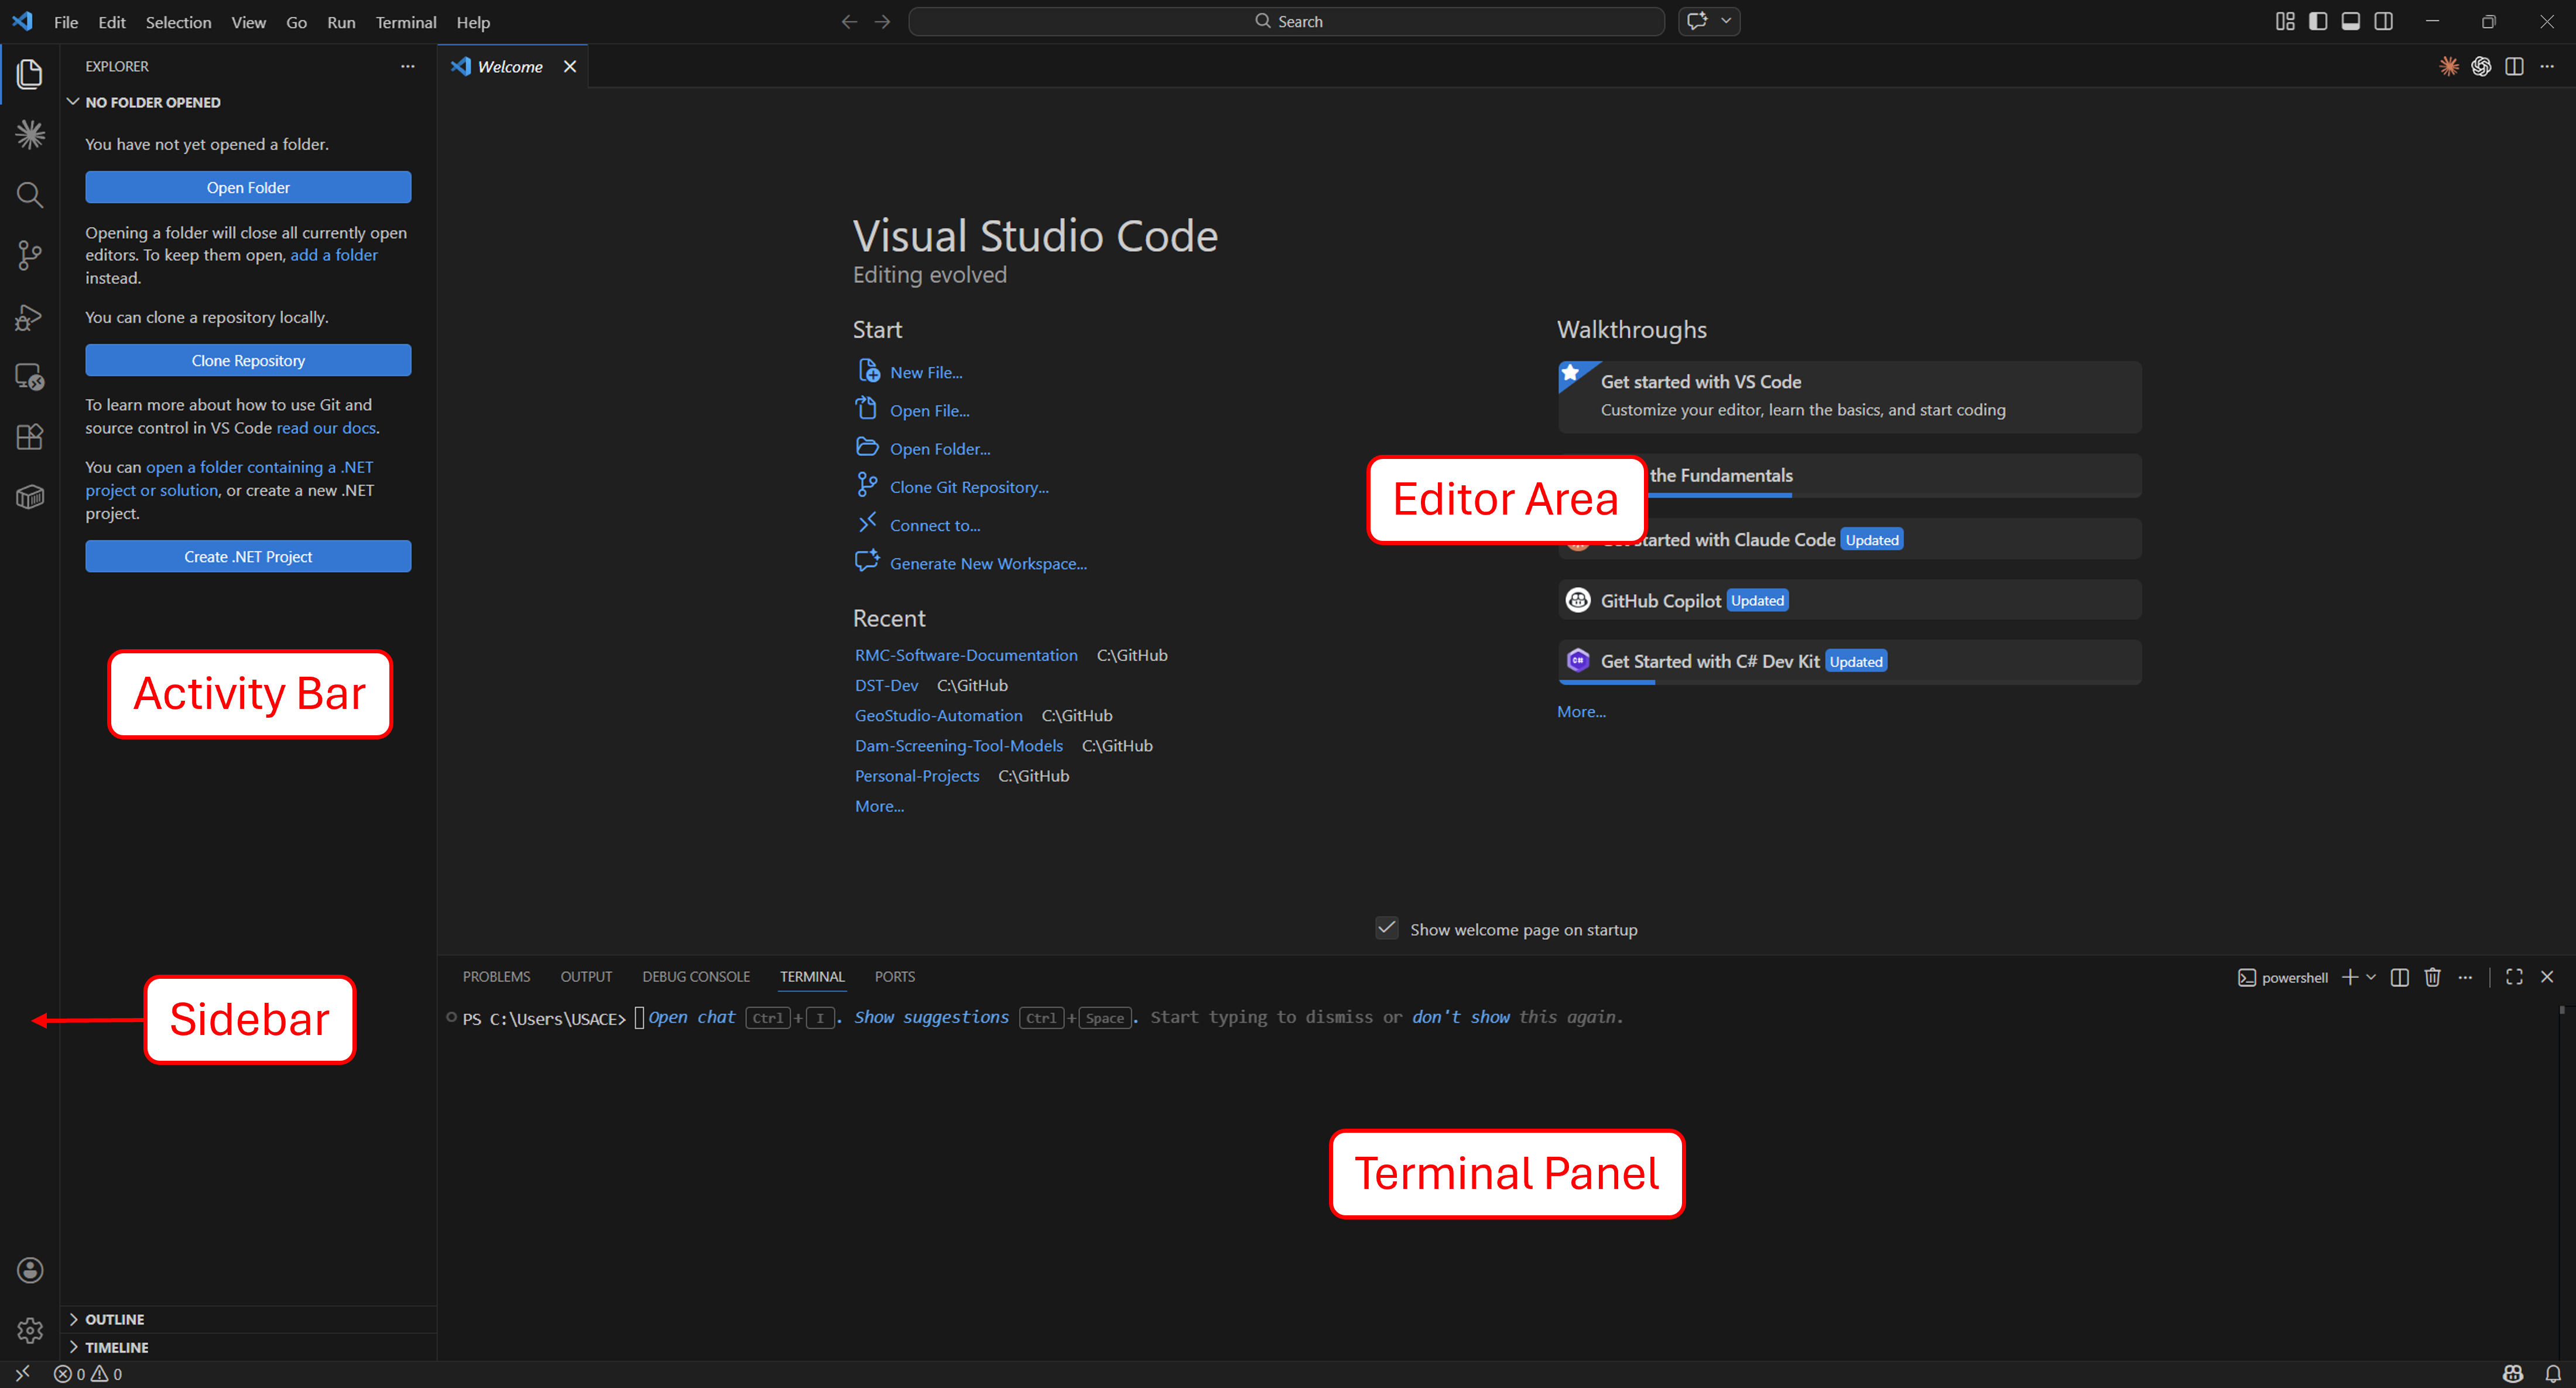The image size is (2576, 1388).
Task: Open the ChatGPT icon in the editor toolbar
Action: pyautogui.click(x=2481, y=66)
